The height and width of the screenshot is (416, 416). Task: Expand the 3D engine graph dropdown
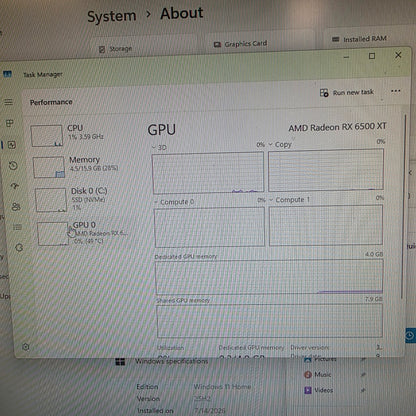pos(160,147)
